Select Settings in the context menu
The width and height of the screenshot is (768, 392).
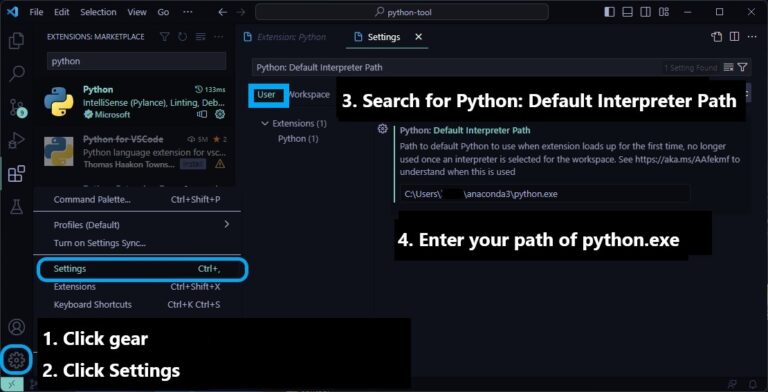click(142, 269)
